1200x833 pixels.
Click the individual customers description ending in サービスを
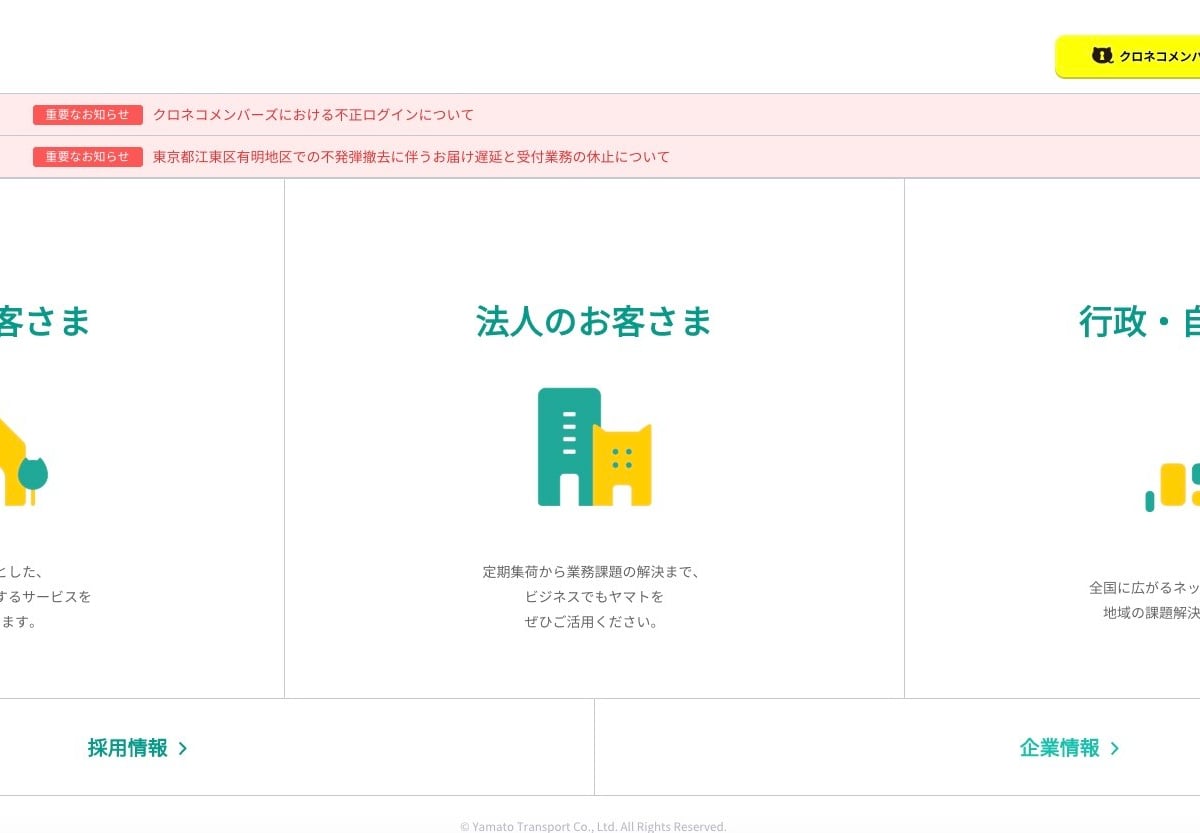click(45, 597)
